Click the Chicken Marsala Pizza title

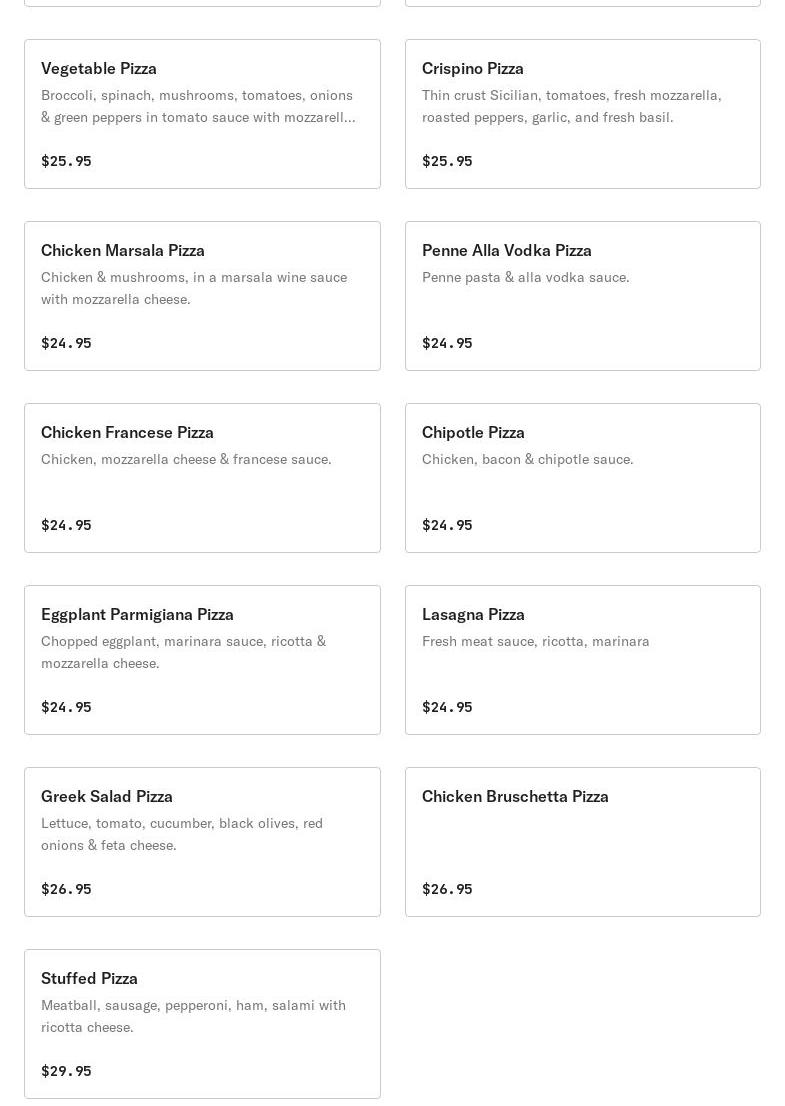pyautogui.click(x=123, y=250)
